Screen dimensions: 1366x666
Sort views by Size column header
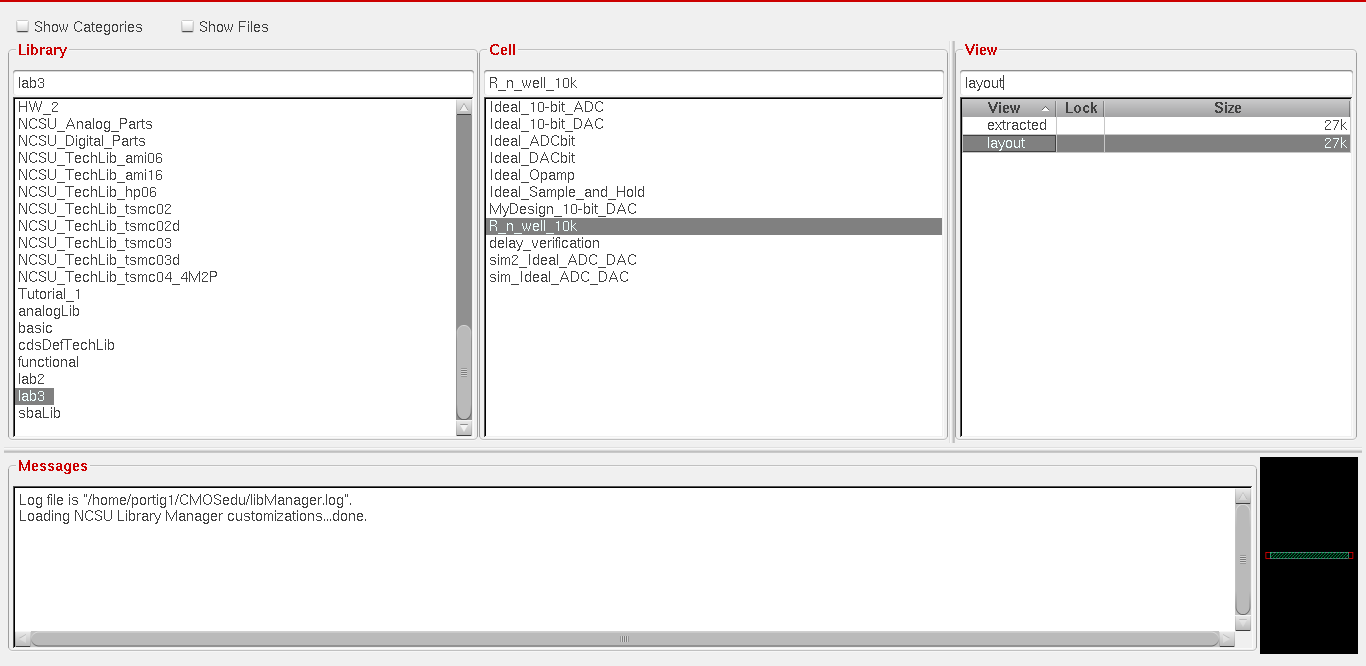[x=1227, y=108]
